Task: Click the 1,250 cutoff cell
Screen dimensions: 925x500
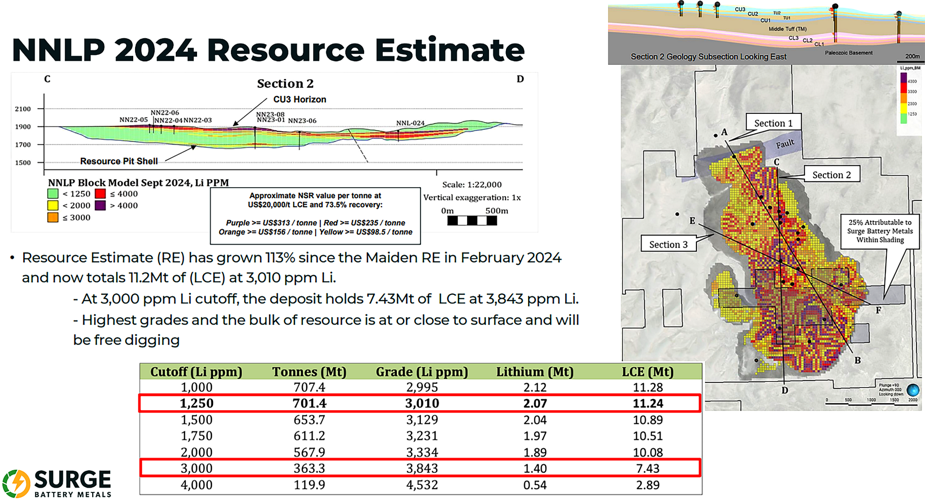Action: click(197, 403)
